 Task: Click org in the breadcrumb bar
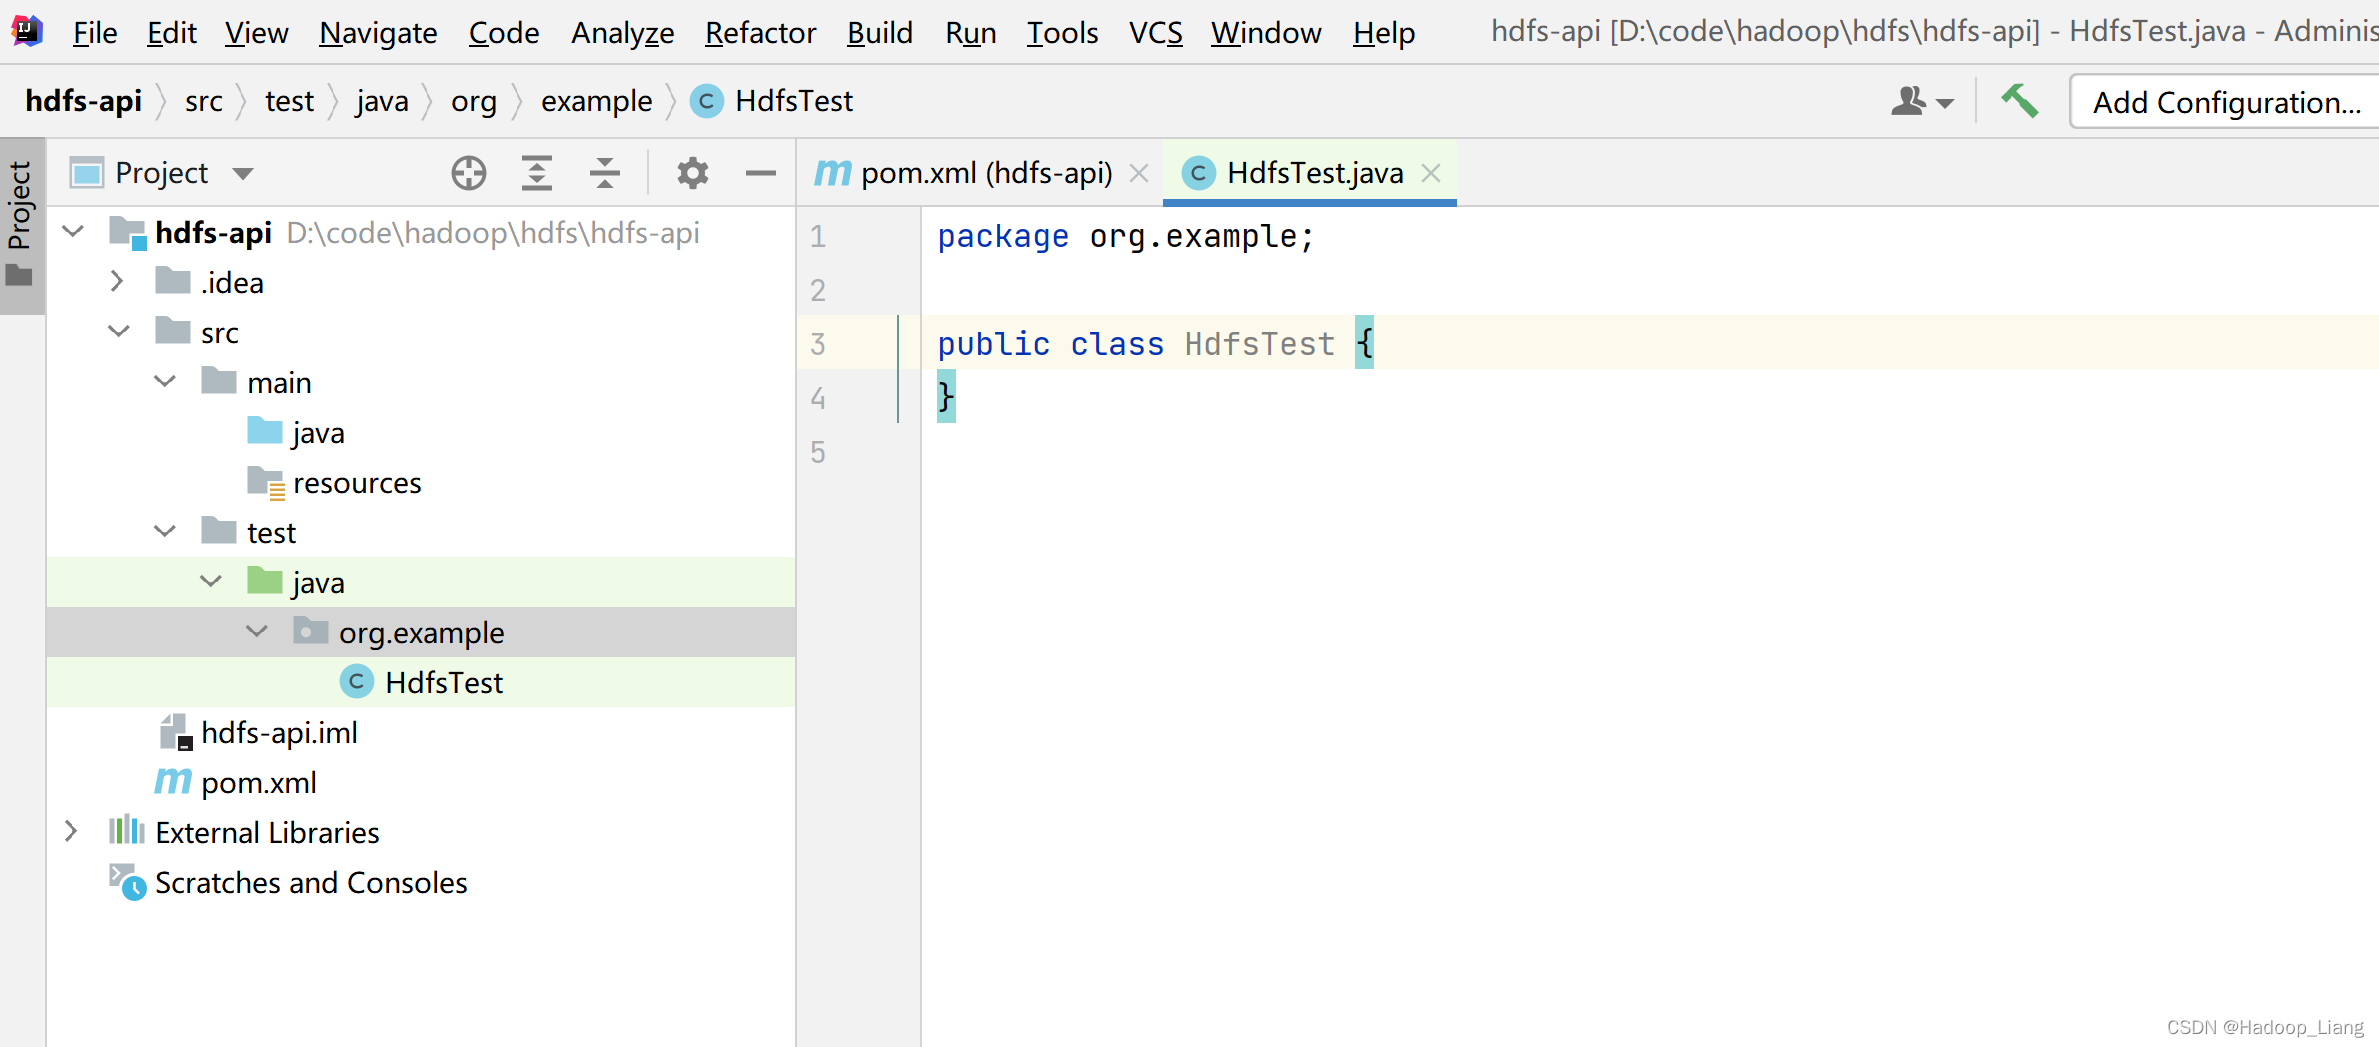473,101
